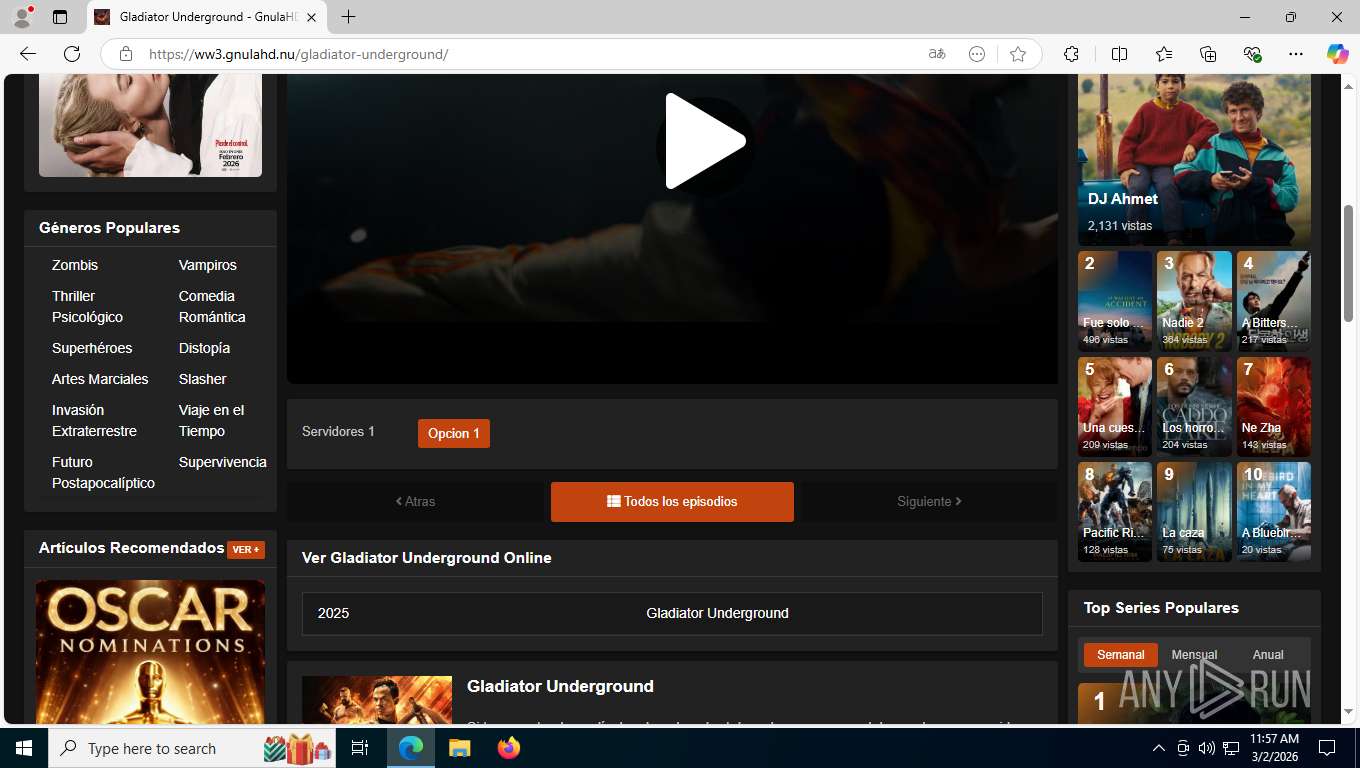Open Artes Marciales genre
Image resolution: width=1360 pixels, height=768 pixels.
pos(100,379)
